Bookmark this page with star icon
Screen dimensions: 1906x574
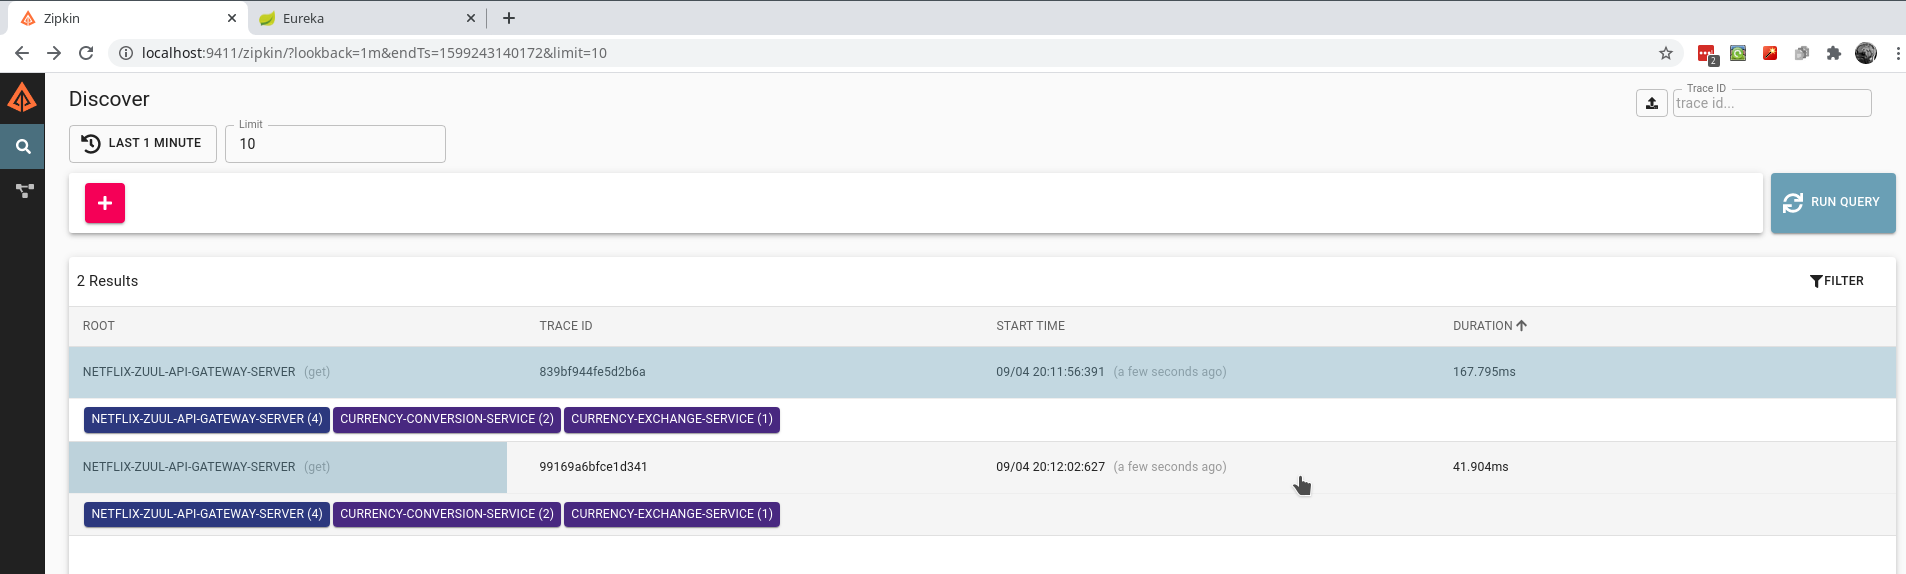[x=1666, y=53]
